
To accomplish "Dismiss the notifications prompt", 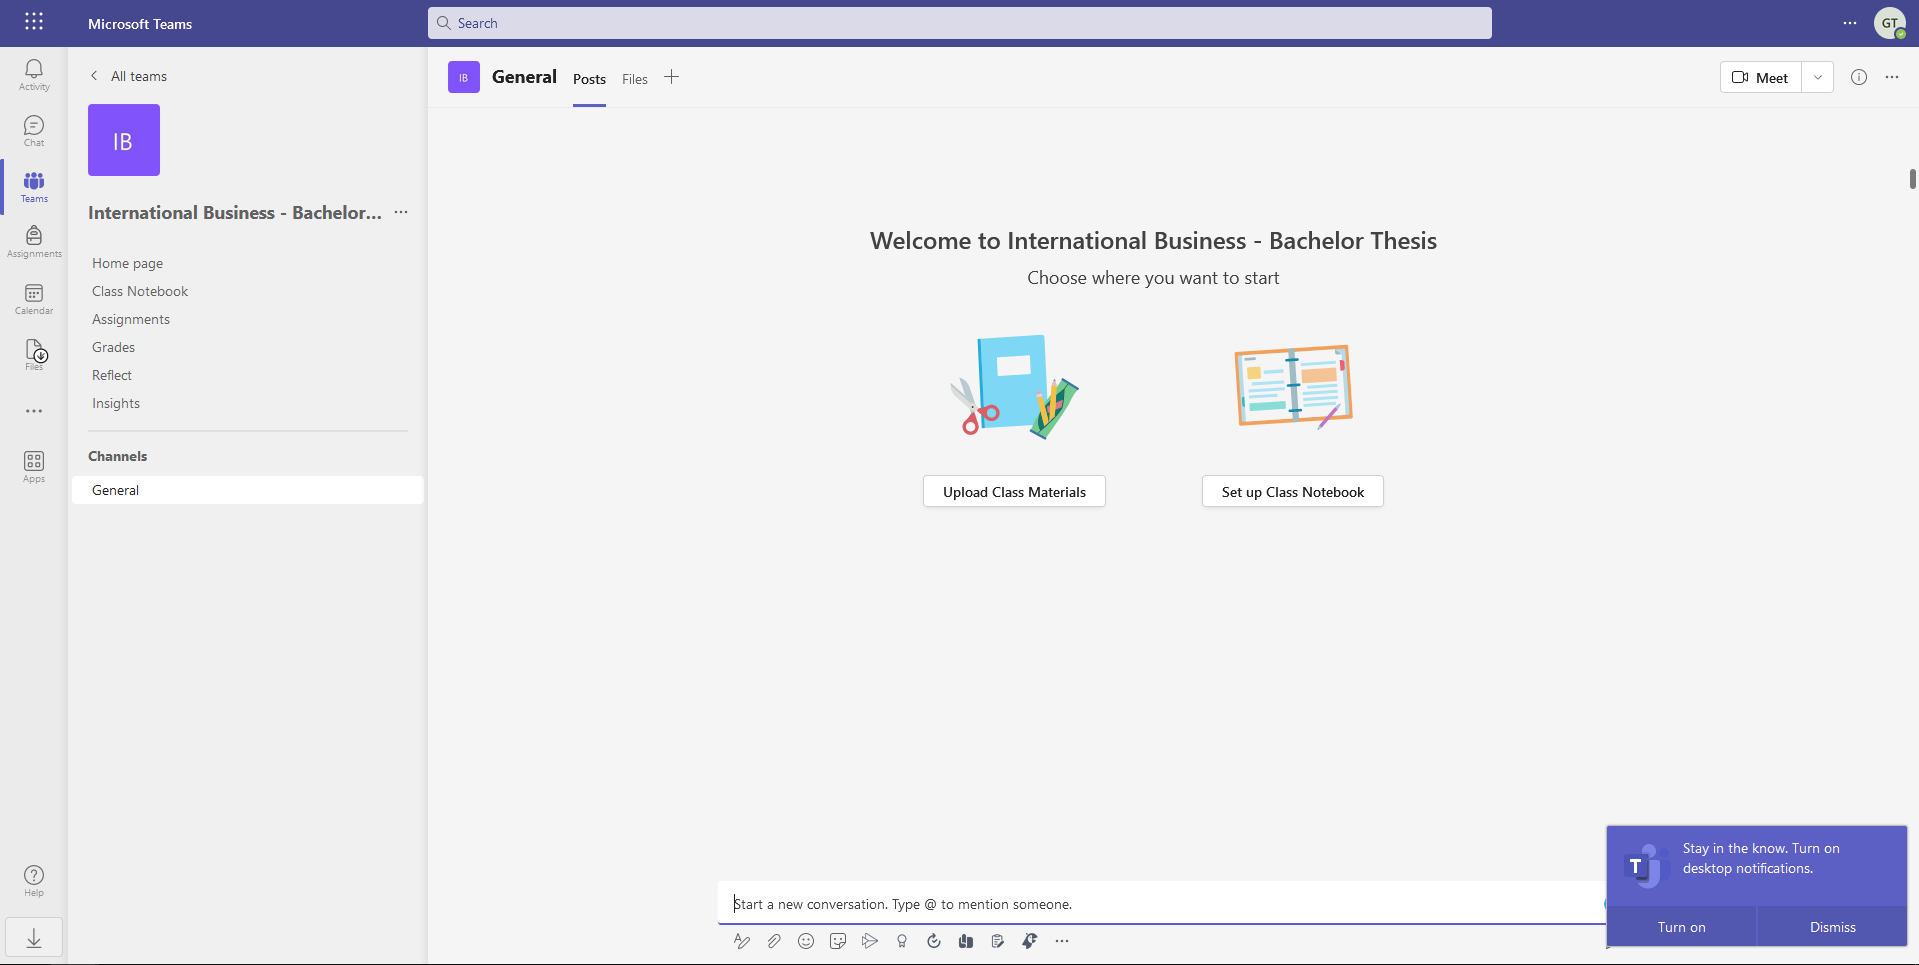I will tap(1832, 927).
